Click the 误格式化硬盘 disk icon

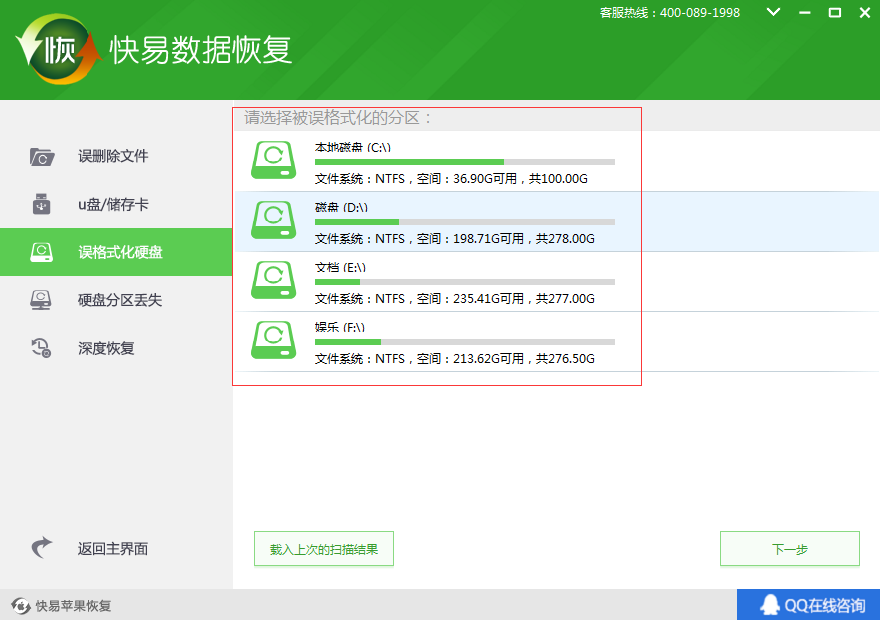pos(42,252)
